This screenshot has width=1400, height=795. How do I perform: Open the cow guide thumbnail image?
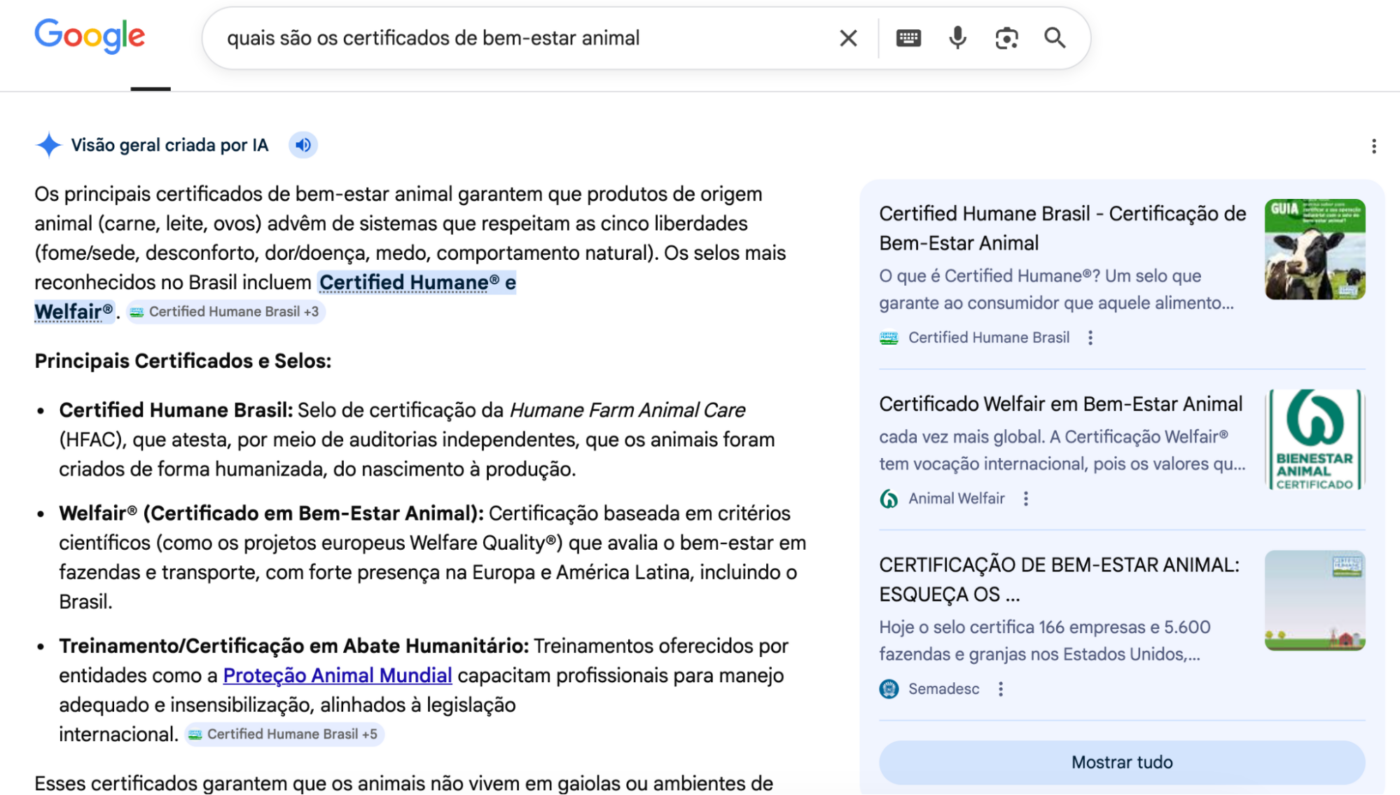click(1314, 249)
